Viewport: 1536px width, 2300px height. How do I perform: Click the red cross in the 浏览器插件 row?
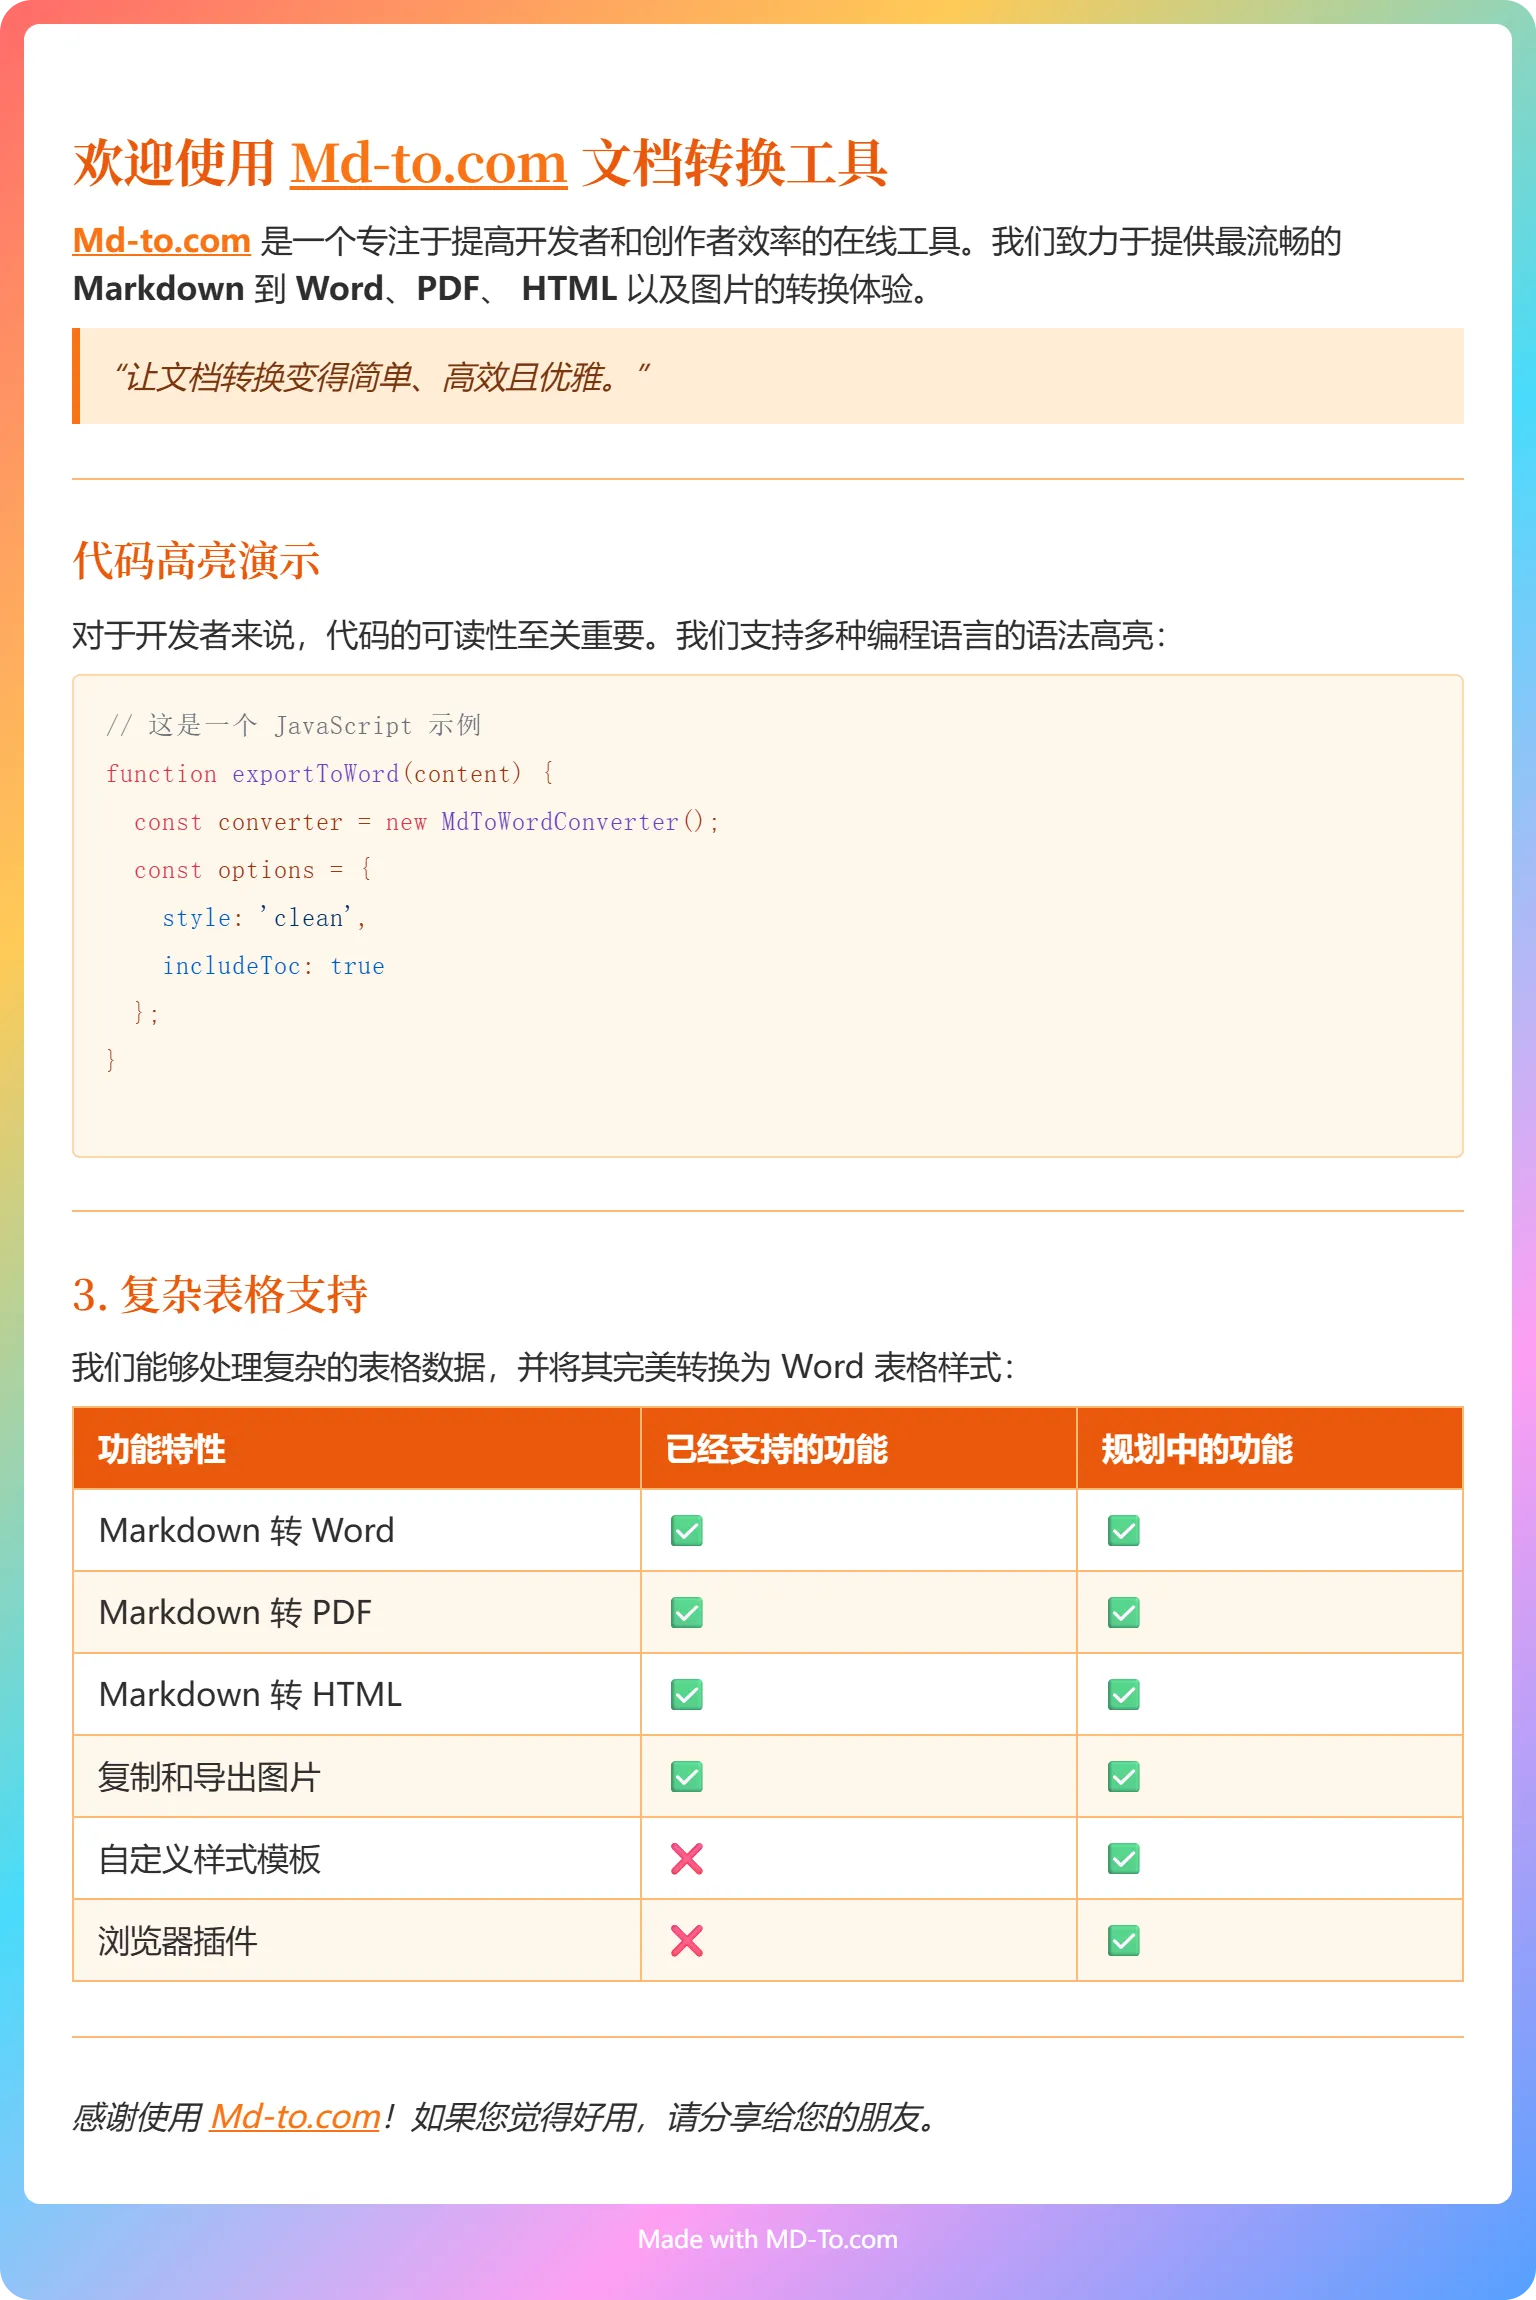tap(687, 1941)
